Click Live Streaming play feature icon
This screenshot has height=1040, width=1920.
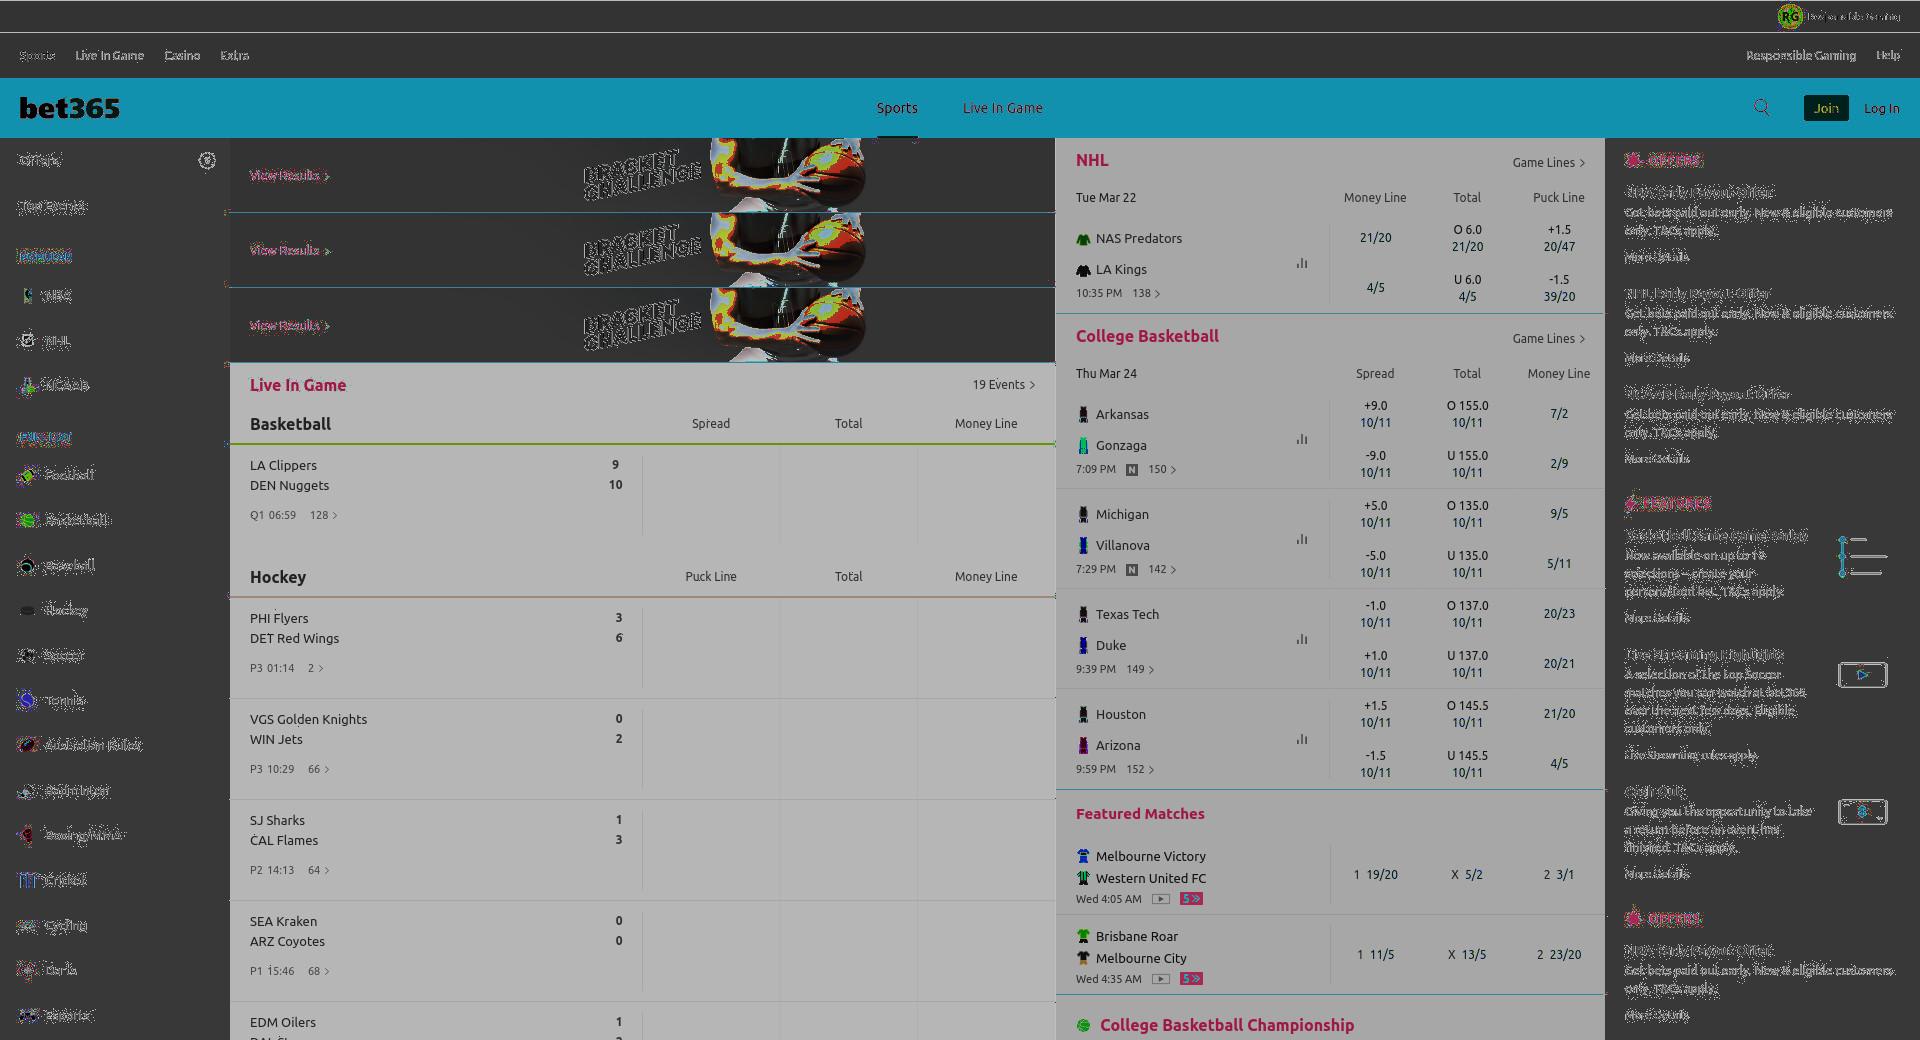(x=1863, y=675)
